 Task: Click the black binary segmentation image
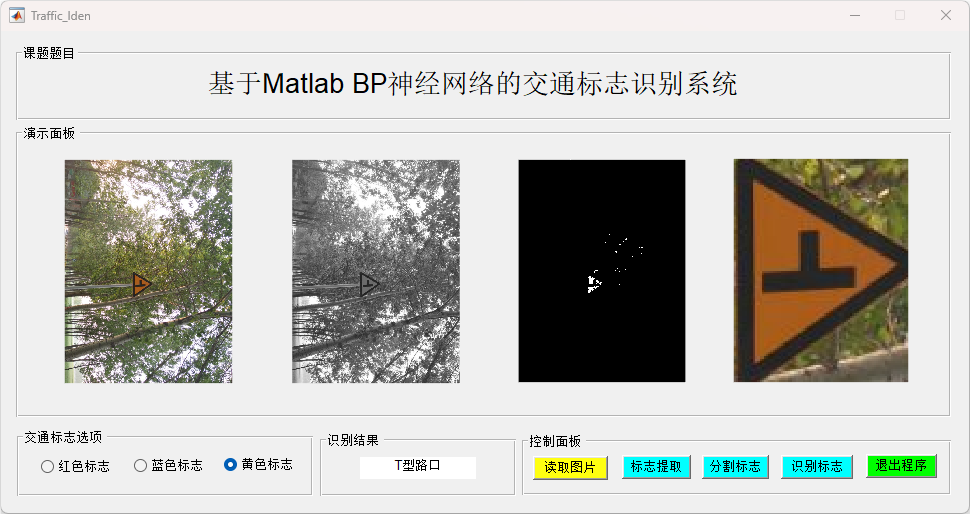601,271
